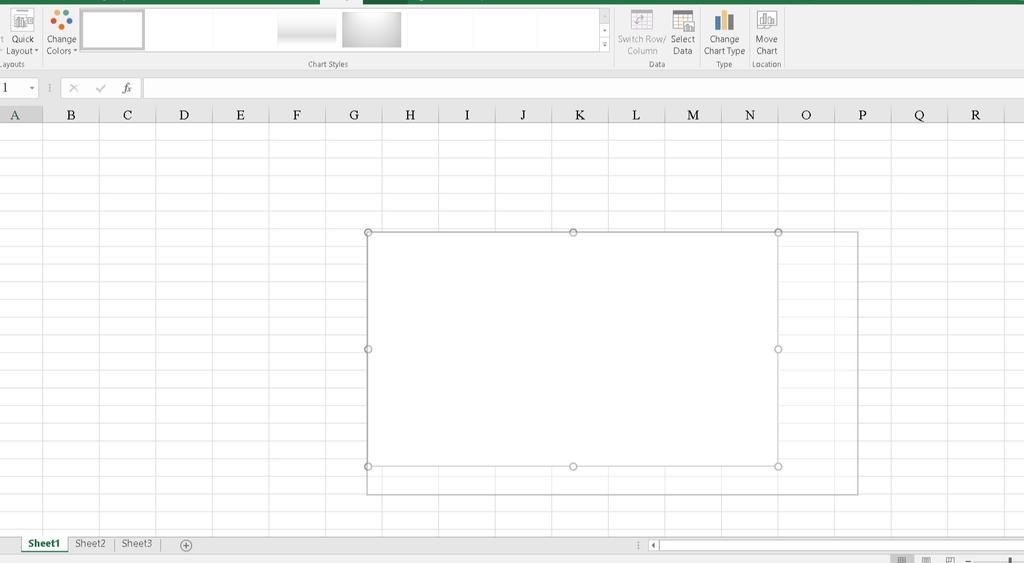Select column P header

coord(863,115)
